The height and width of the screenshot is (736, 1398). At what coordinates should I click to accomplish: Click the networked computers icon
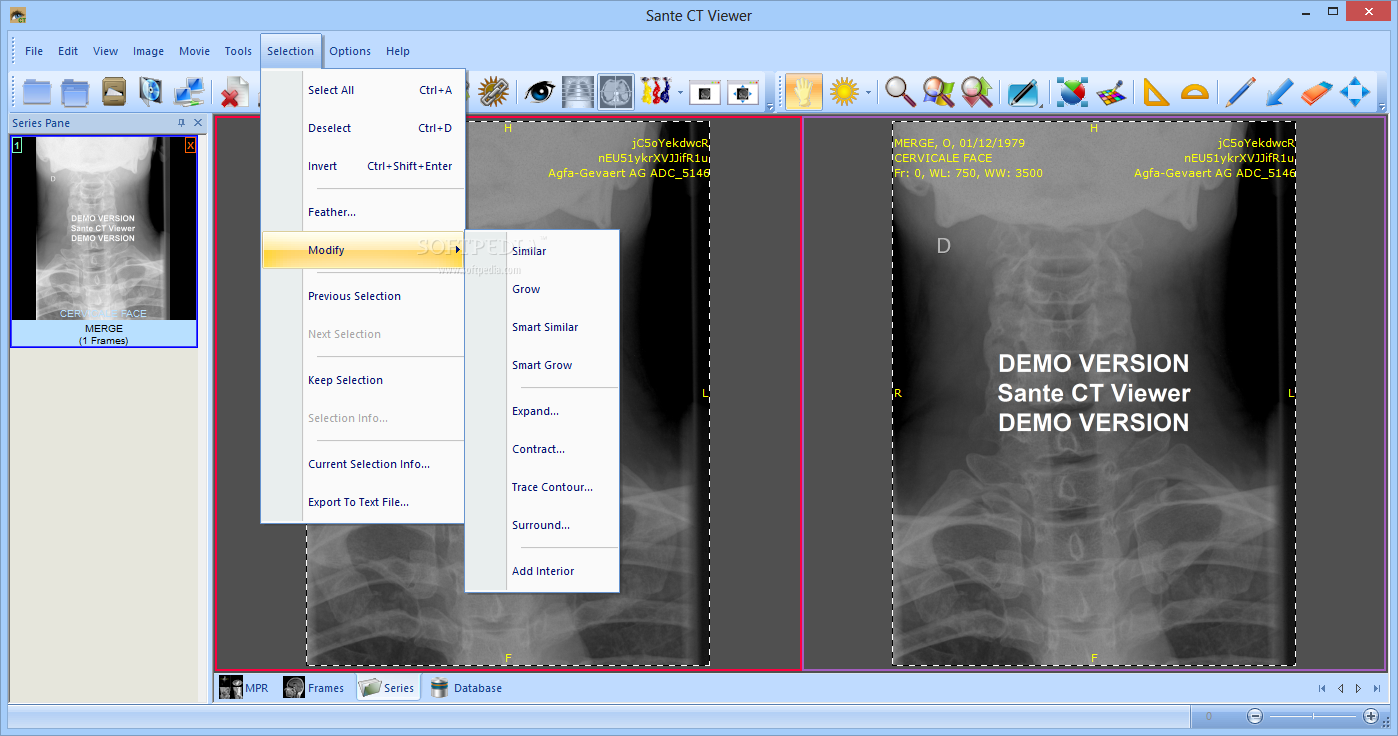click(x=189, y=92)
